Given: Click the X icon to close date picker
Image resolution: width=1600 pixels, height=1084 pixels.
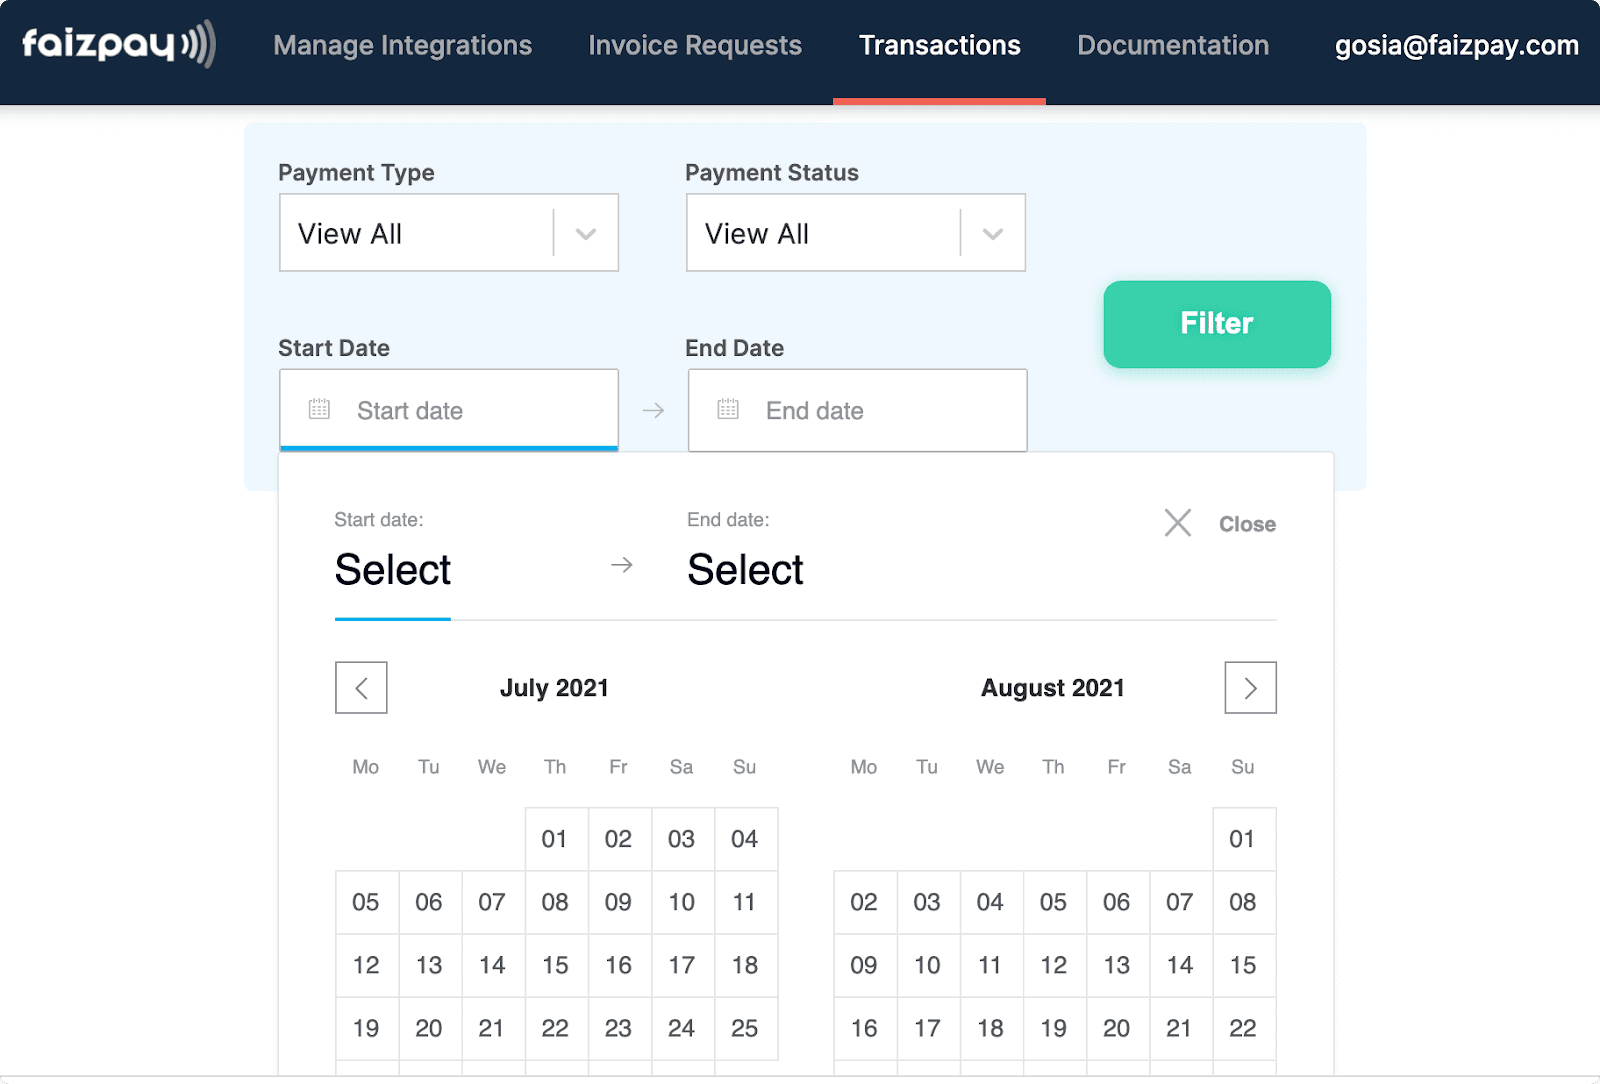Looking at the screenshot, I should pos(1178,523).
